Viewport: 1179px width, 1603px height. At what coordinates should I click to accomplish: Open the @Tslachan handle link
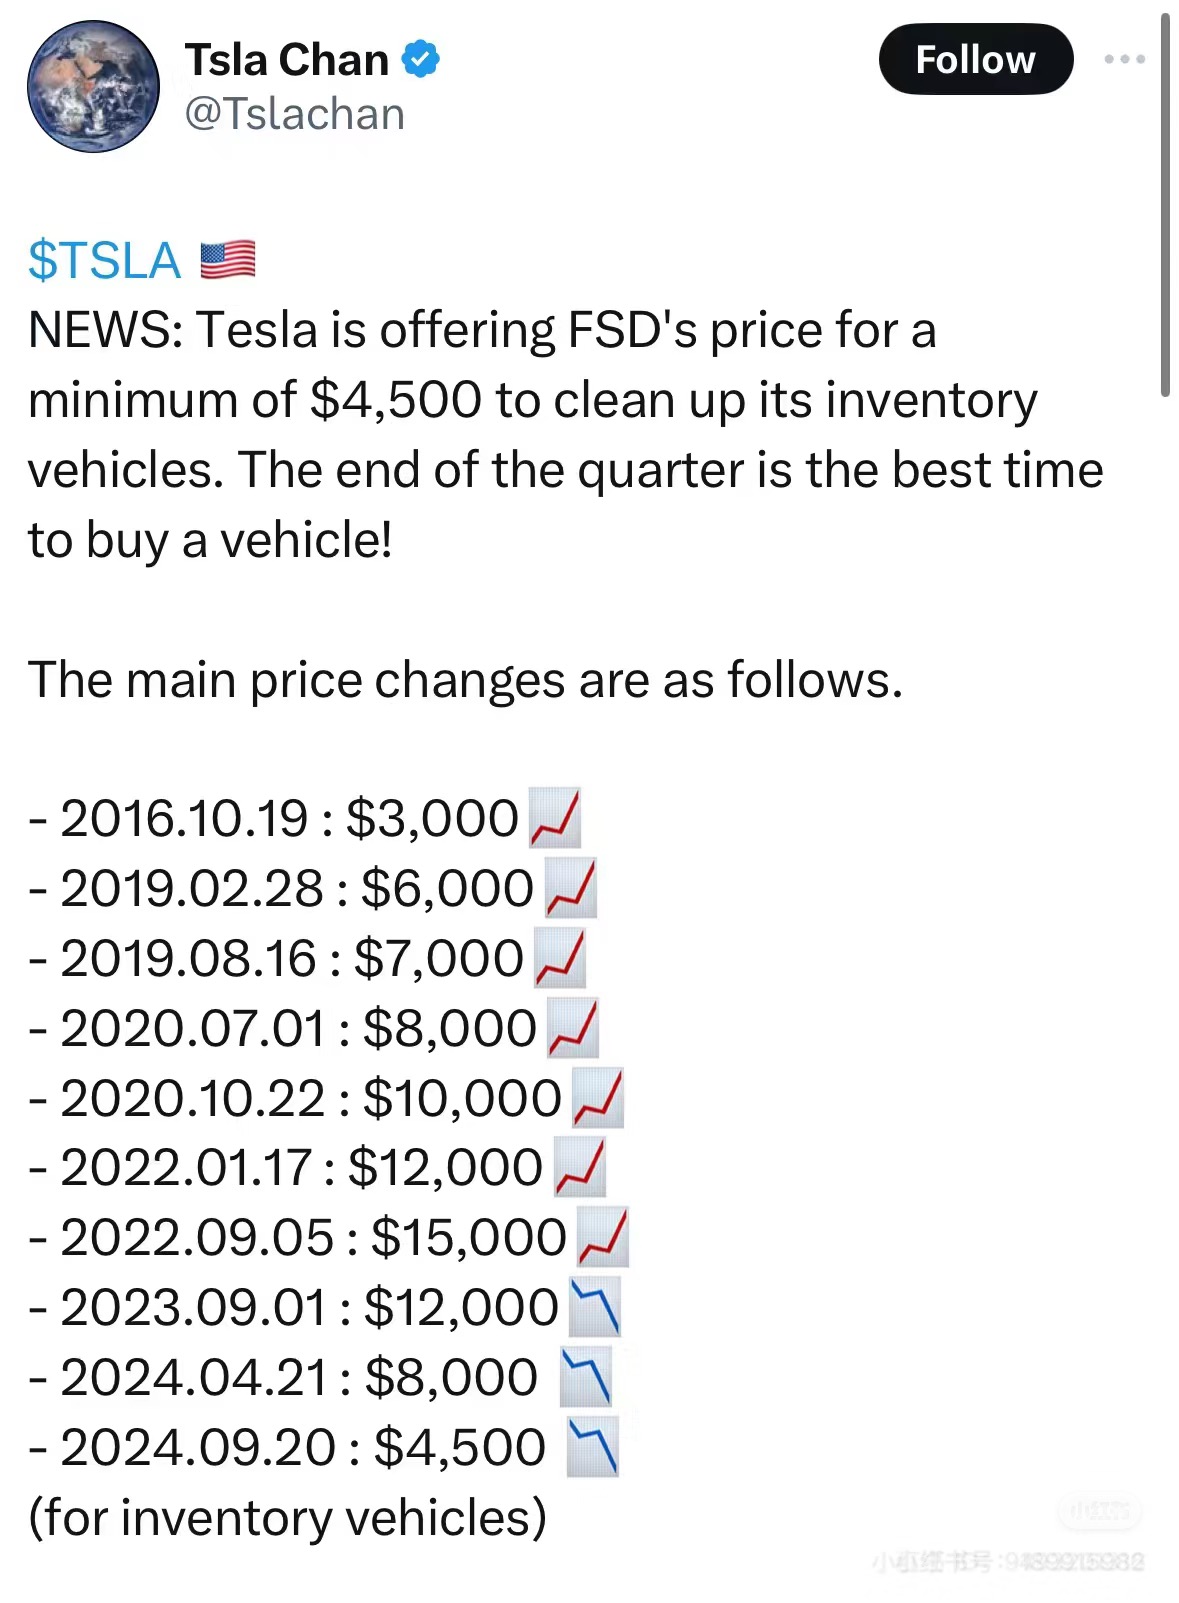pos(295,114)
